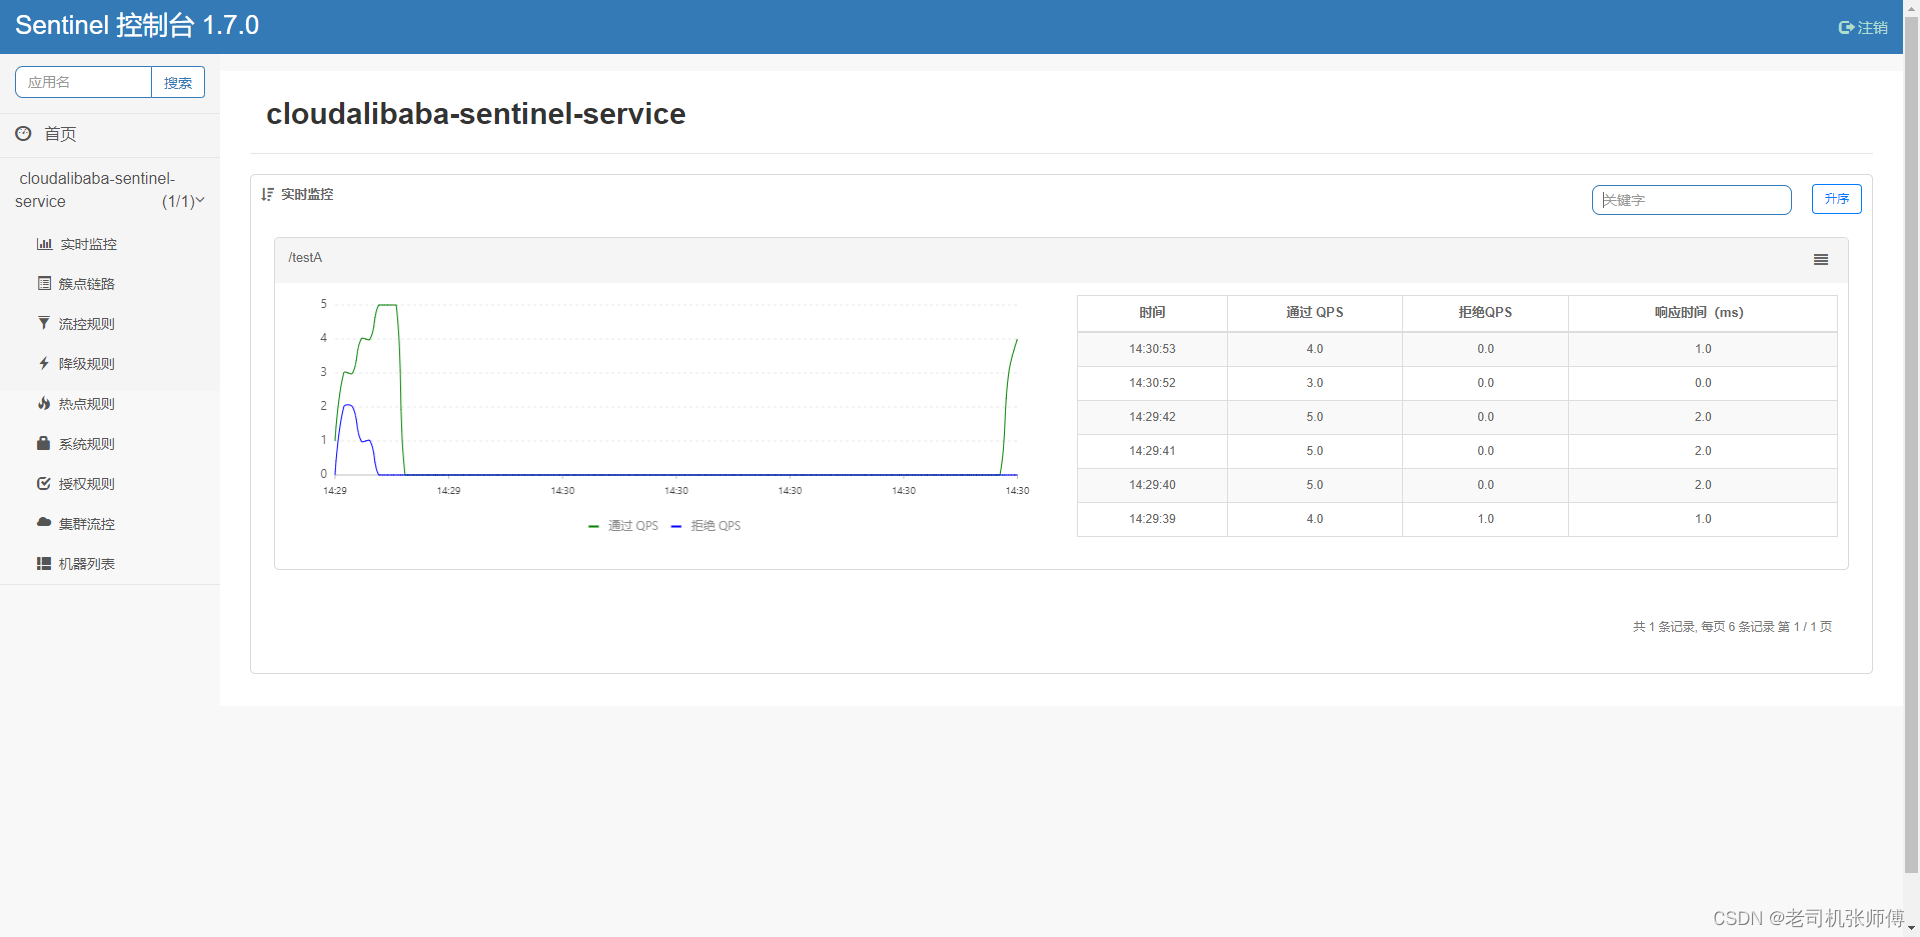
Task: Open the hamburger menu on /testA panel
Action: point(1821,260)
